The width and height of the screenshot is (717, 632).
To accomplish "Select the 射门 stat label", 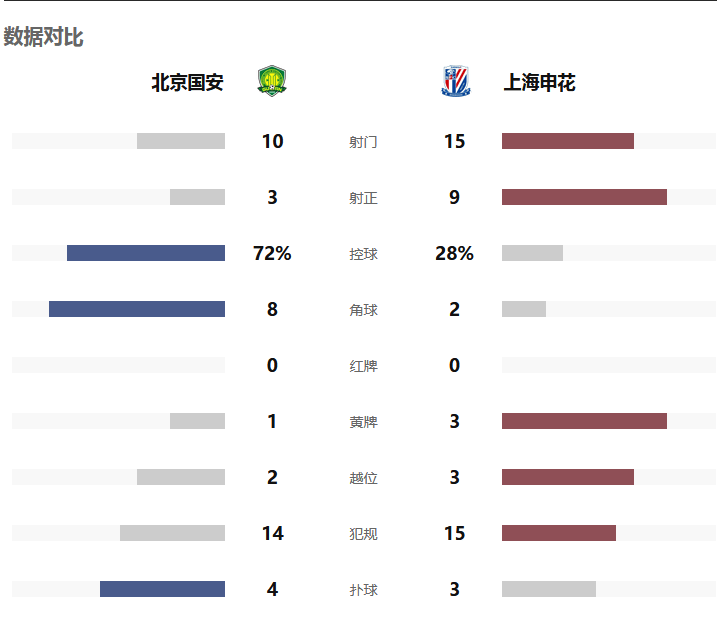I will tap(364, 142).
